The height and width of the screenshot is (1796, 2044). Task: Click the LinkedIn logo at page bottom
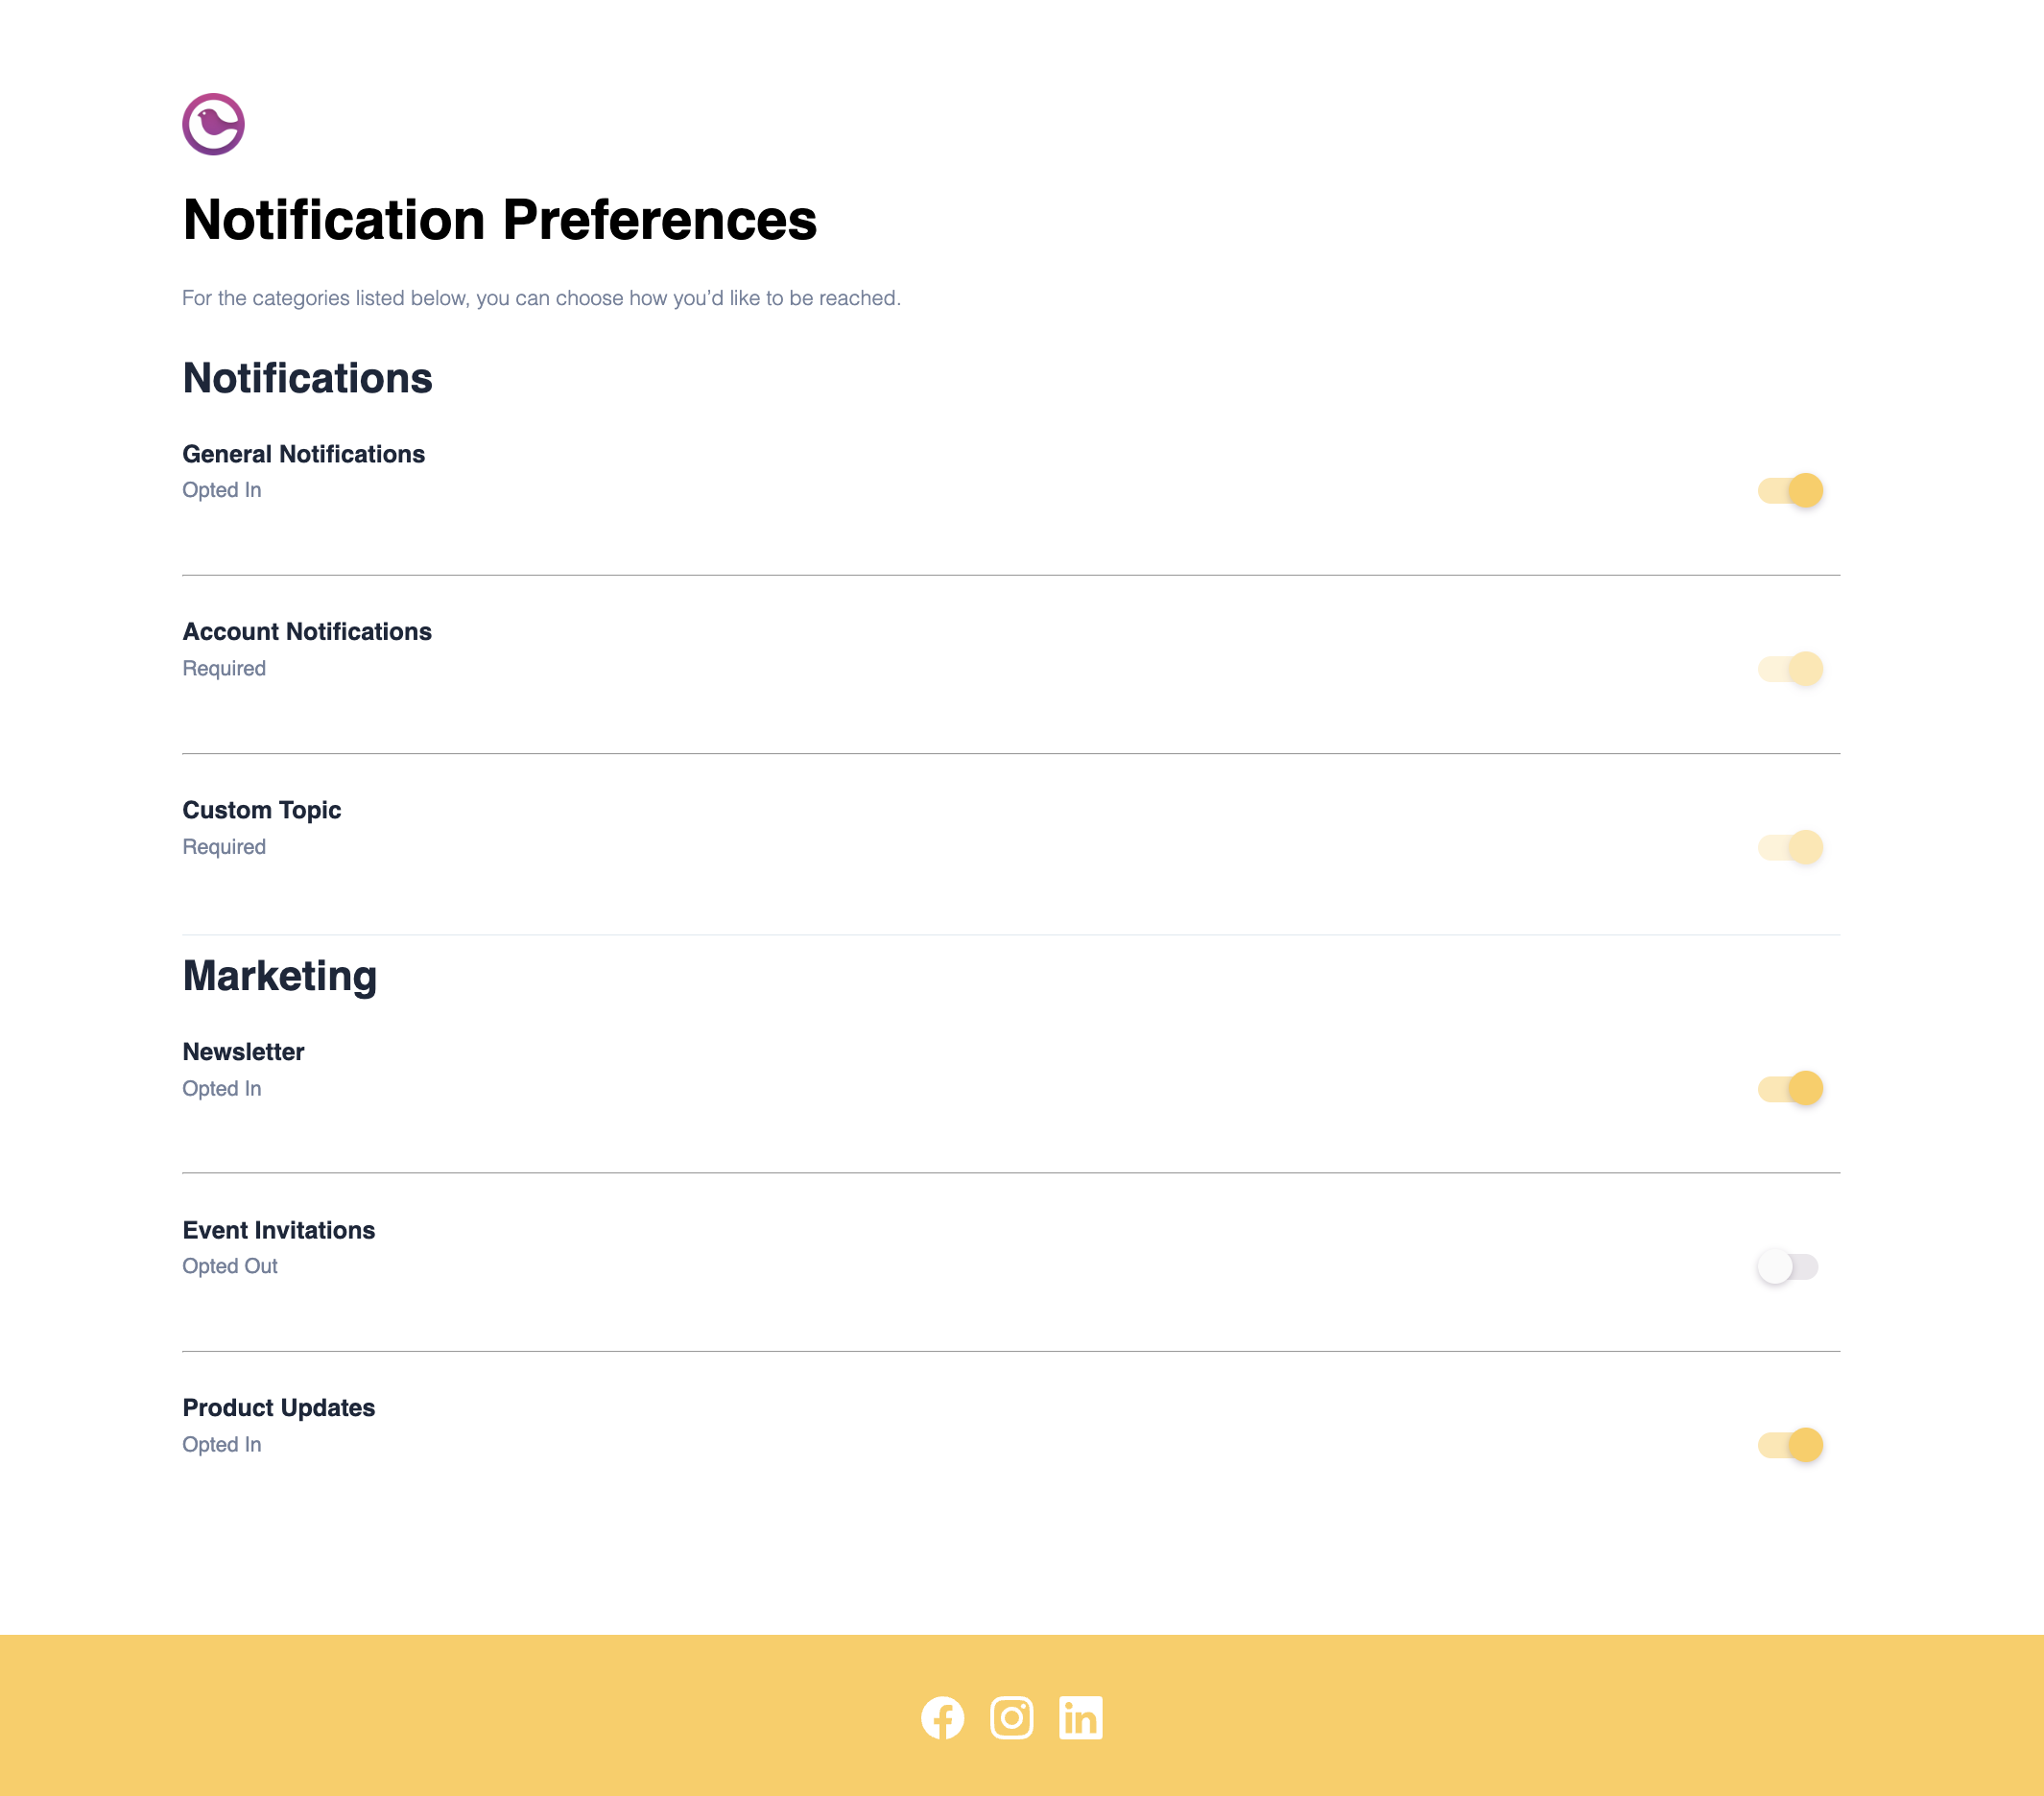coord(1080,1717)
